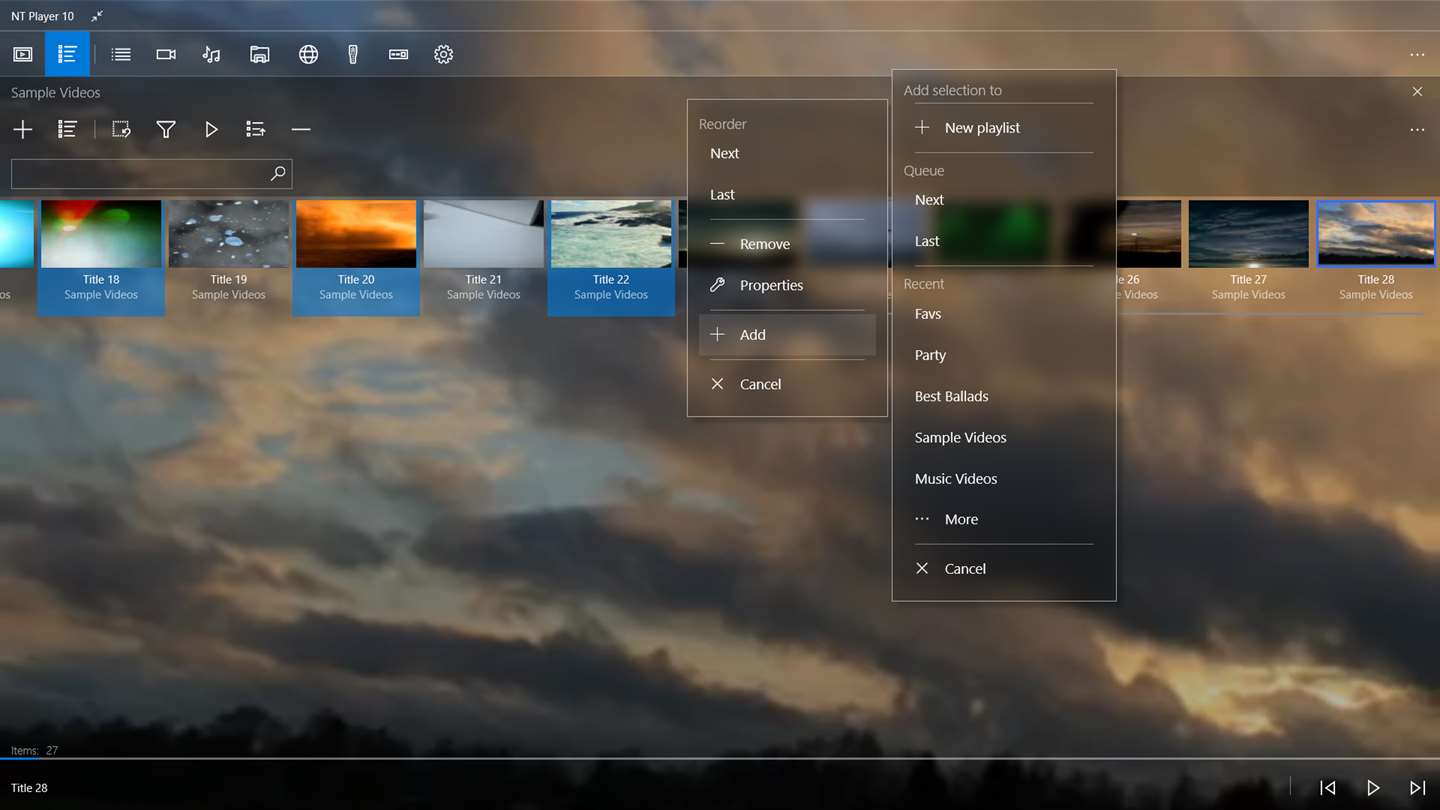This screenshot has width=1440, height=810.
Task: Open the music notes library icon
Action: [x=211, y=54]
